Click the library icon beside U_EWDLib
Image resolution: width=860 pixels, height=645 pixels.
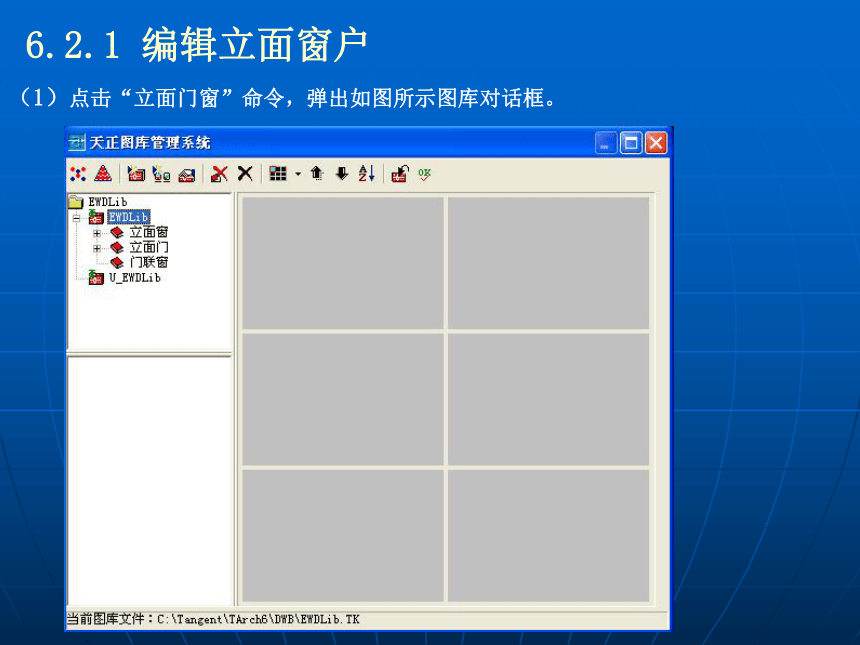96,278
